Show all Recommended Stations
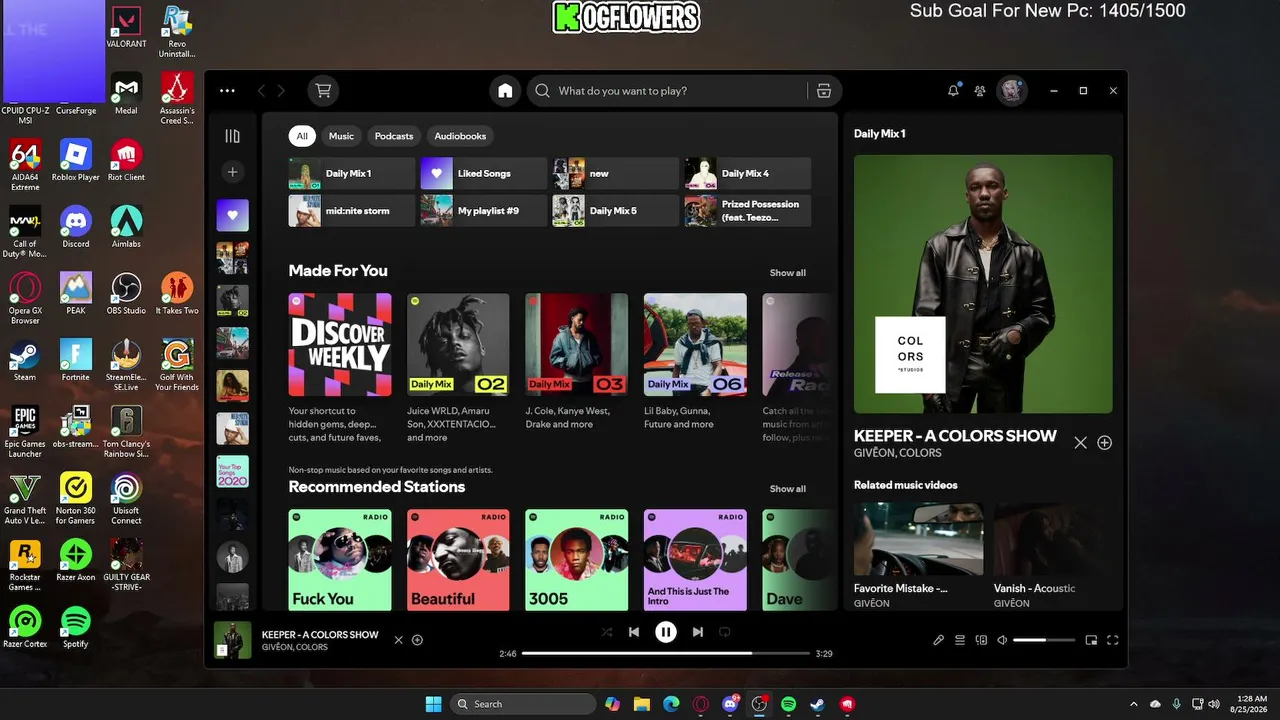This screenshot has width=1280, height=720. (788, 489)
